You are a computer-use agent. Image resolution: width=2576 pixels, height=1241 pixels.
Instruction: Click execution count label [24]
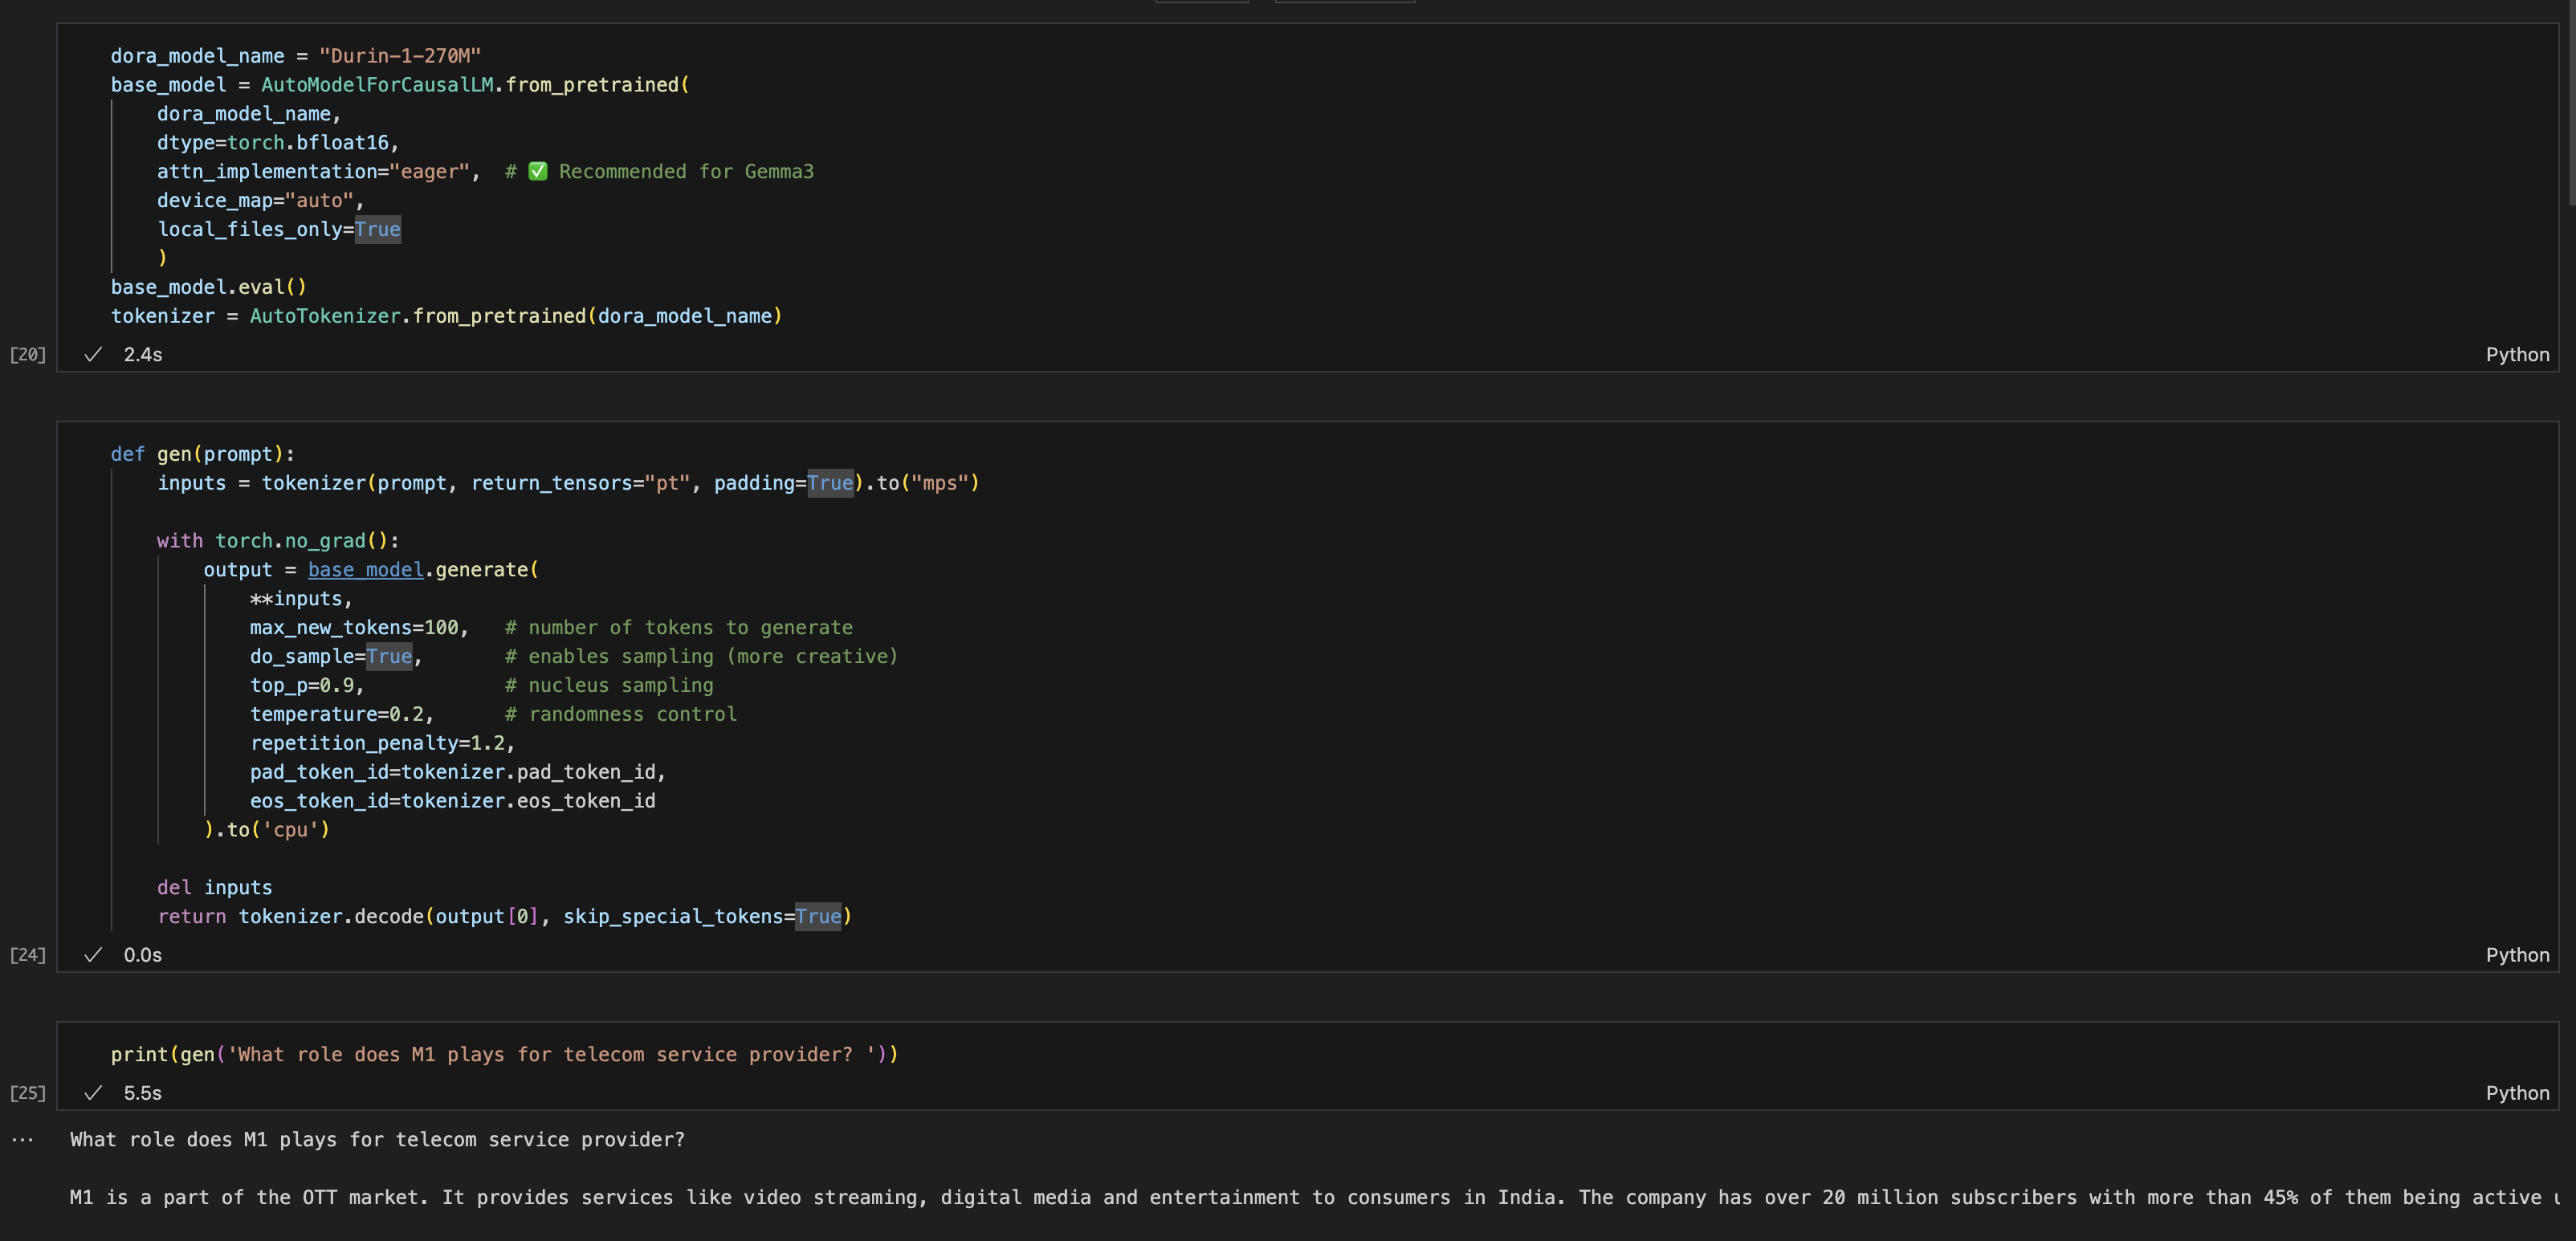click(27, 955)
